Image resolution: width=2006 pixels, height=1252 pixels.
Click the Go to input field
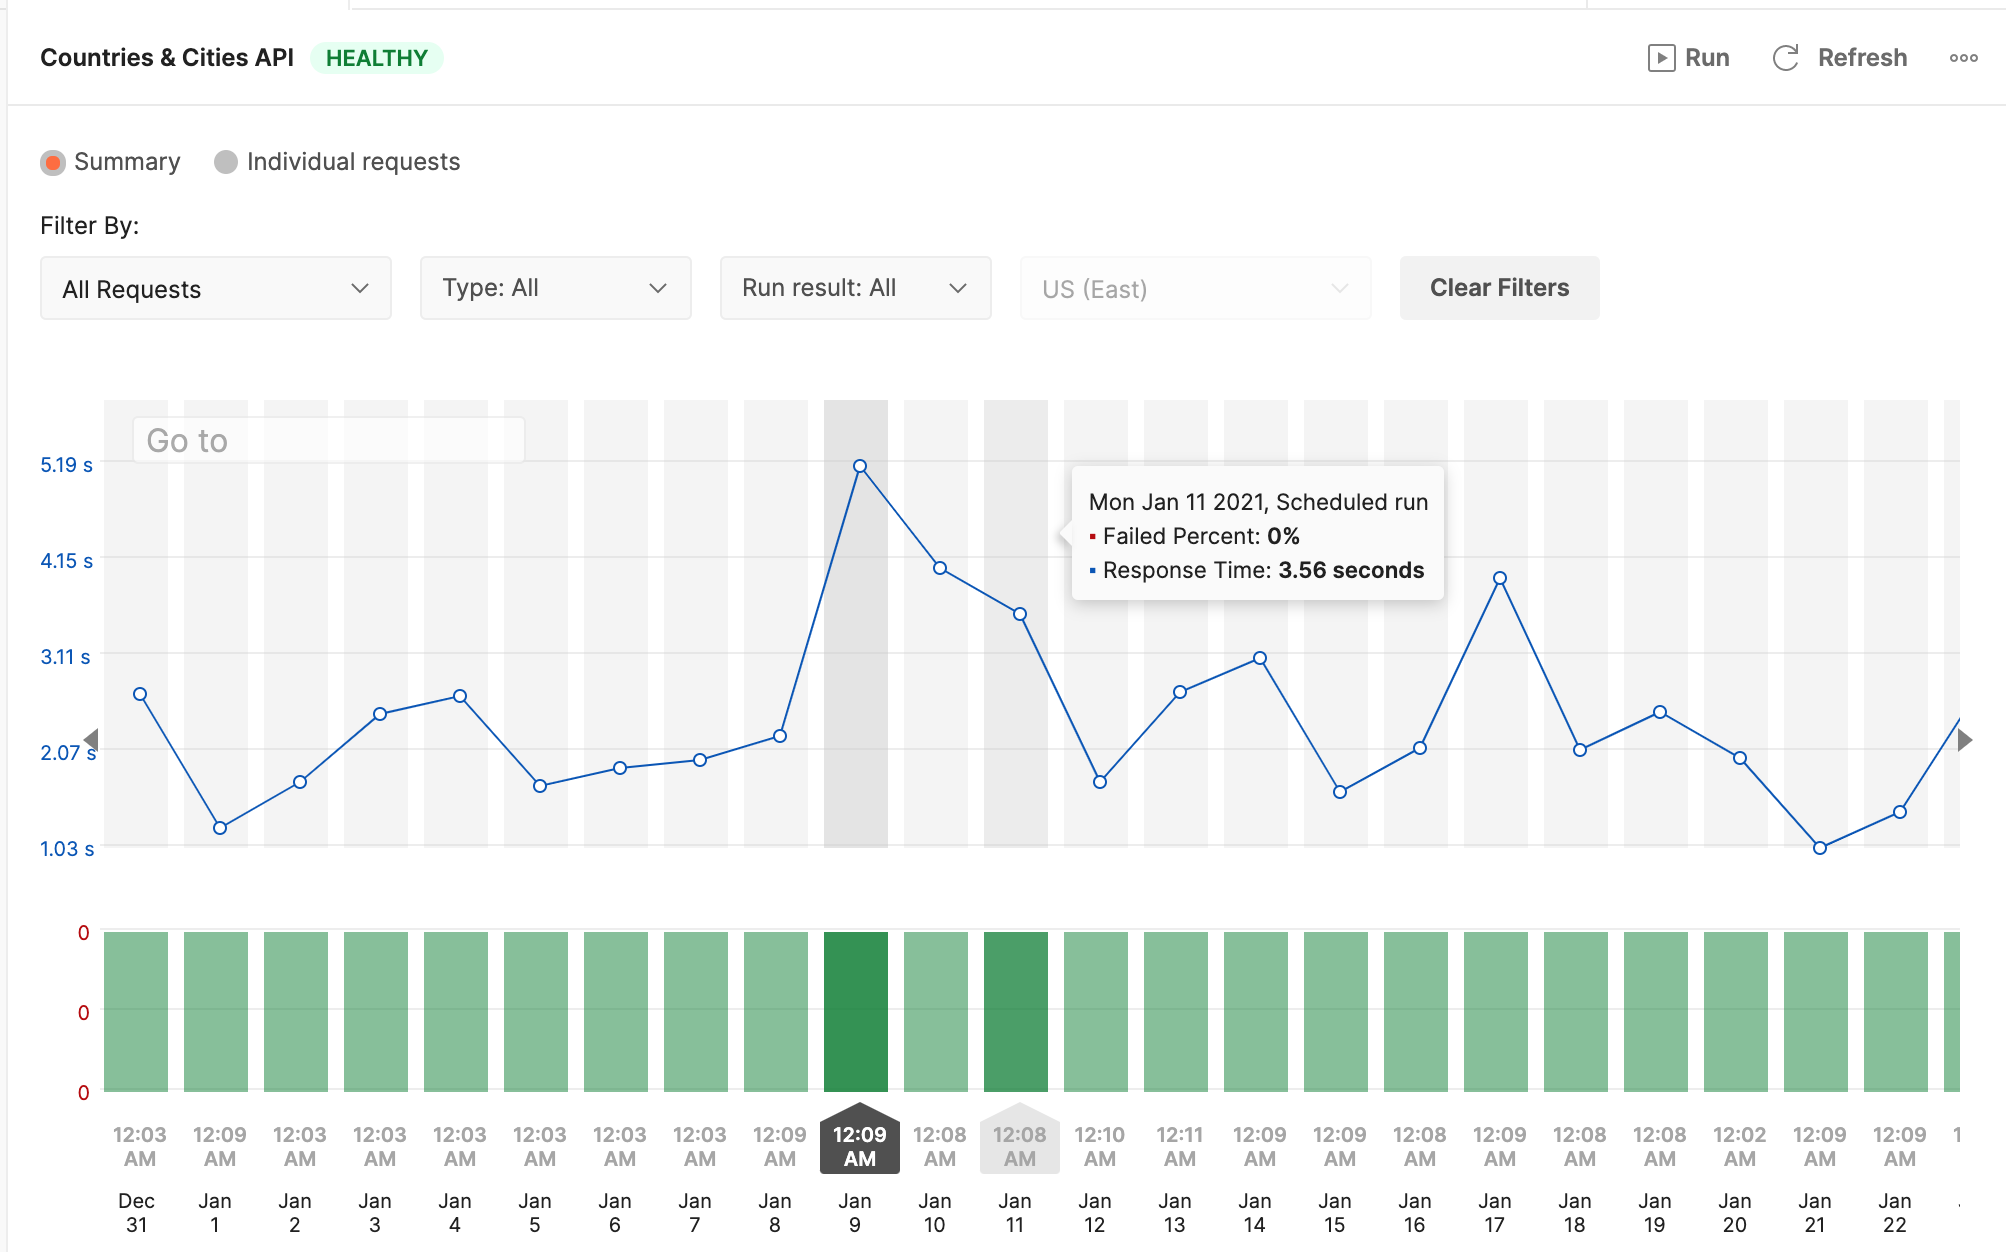coord(328,440)
